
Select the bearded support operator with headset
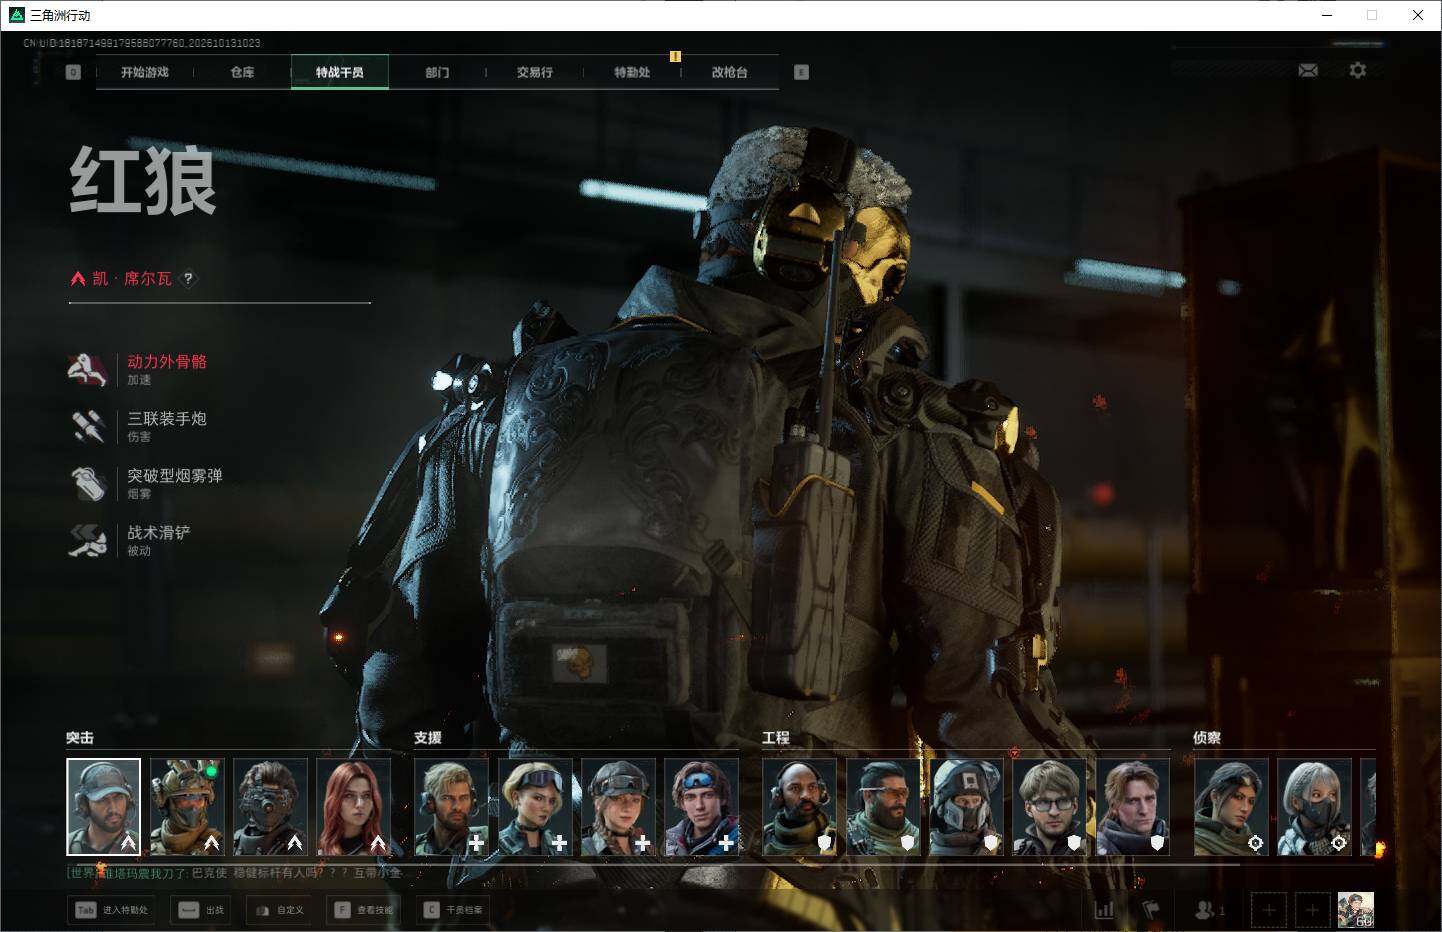click(451, 807)
